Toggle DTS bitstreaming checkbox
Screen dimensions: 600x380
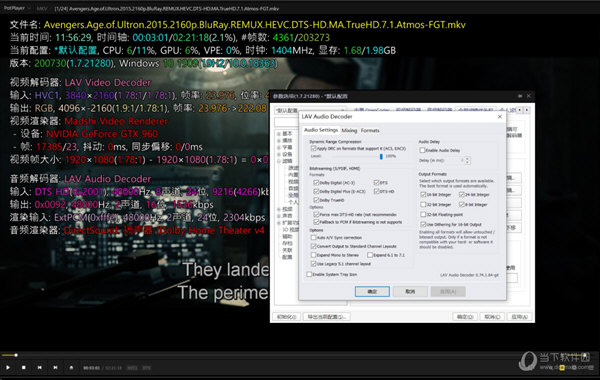tap(377, 183)
